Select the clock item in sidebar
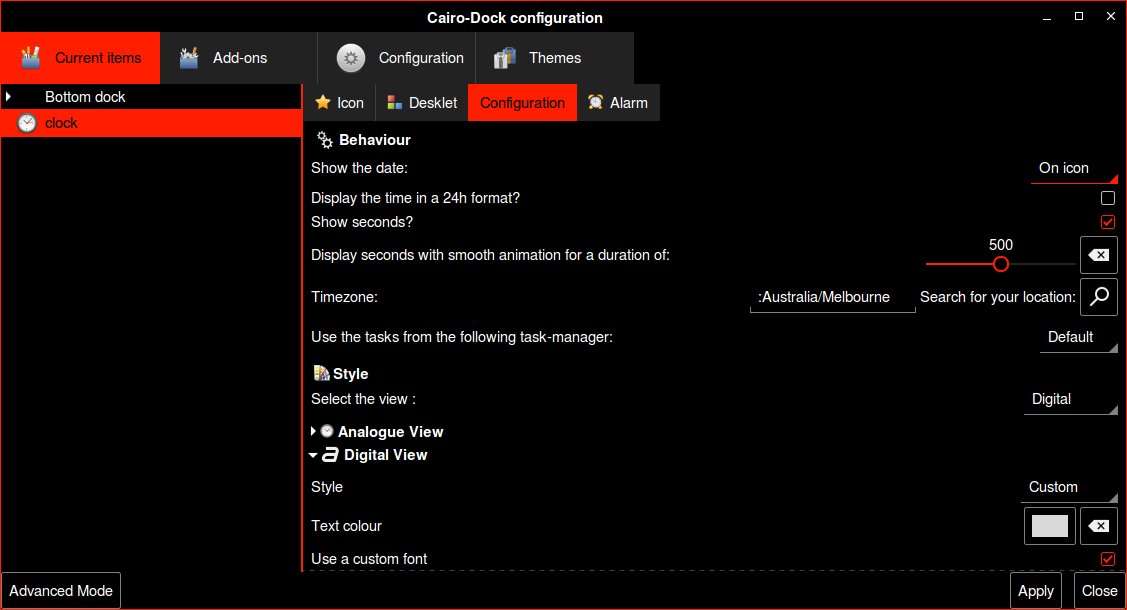Viewport: 1127px width, 610px height. point(150,123)
